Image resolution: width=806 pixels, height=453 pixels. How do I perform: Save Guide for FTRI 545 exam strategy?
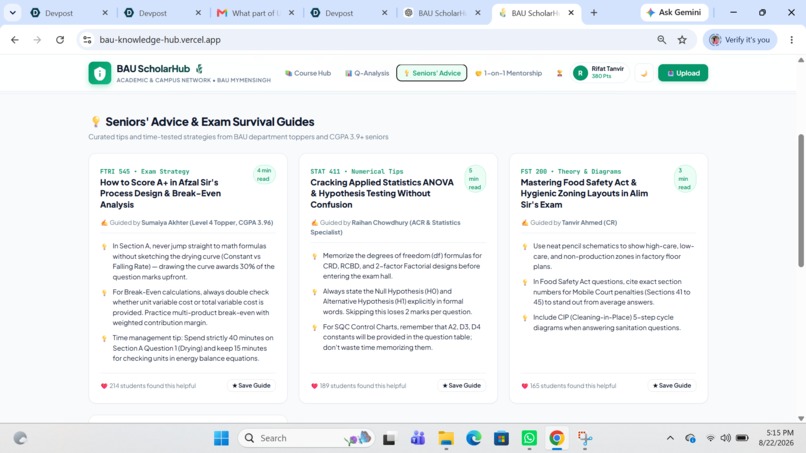click(251, 386)
